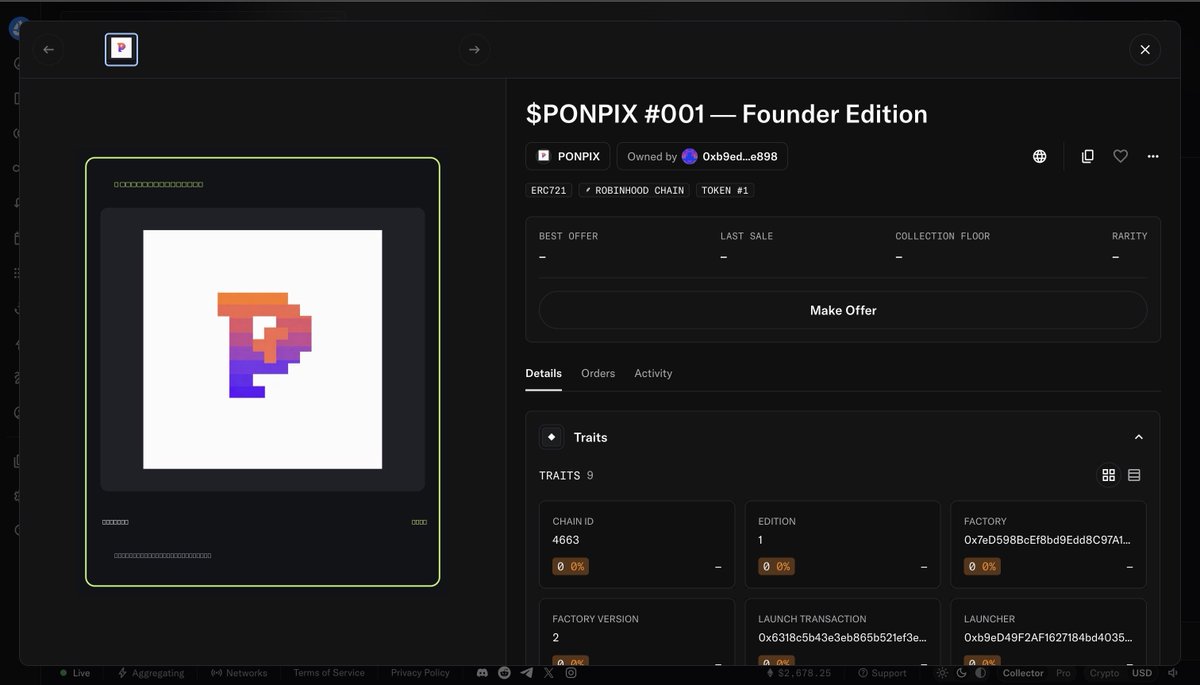Open the Instagram icon in footer

tap(571, 673)
